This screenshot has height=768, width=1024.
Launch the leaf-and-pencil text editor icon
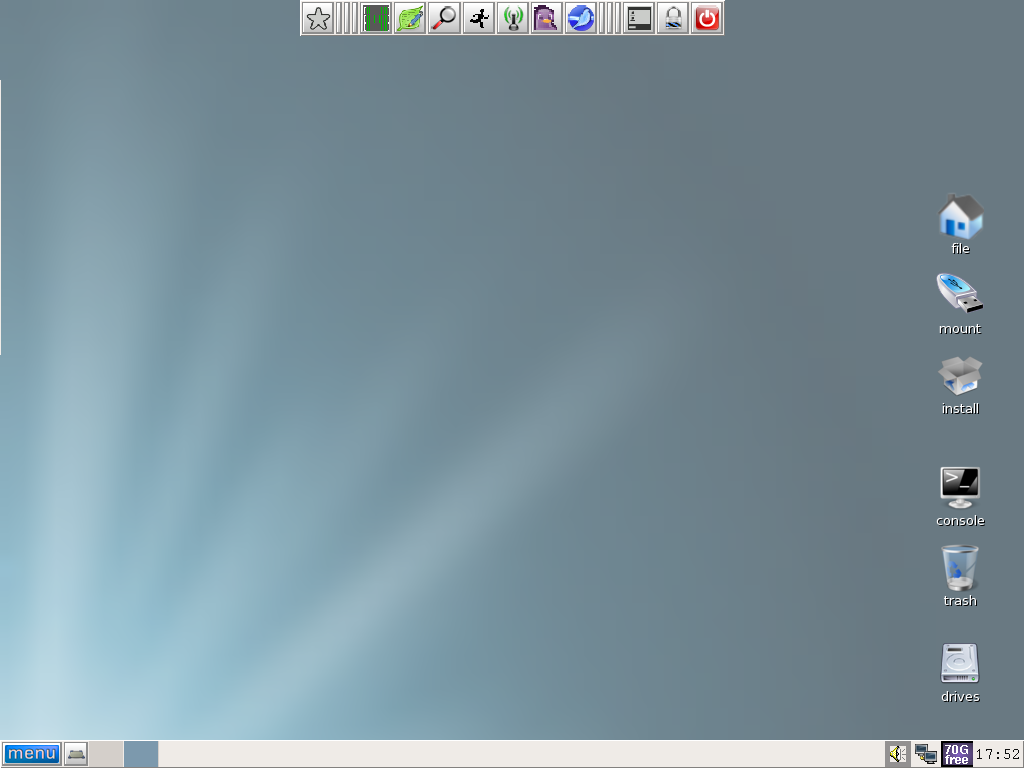409,18
